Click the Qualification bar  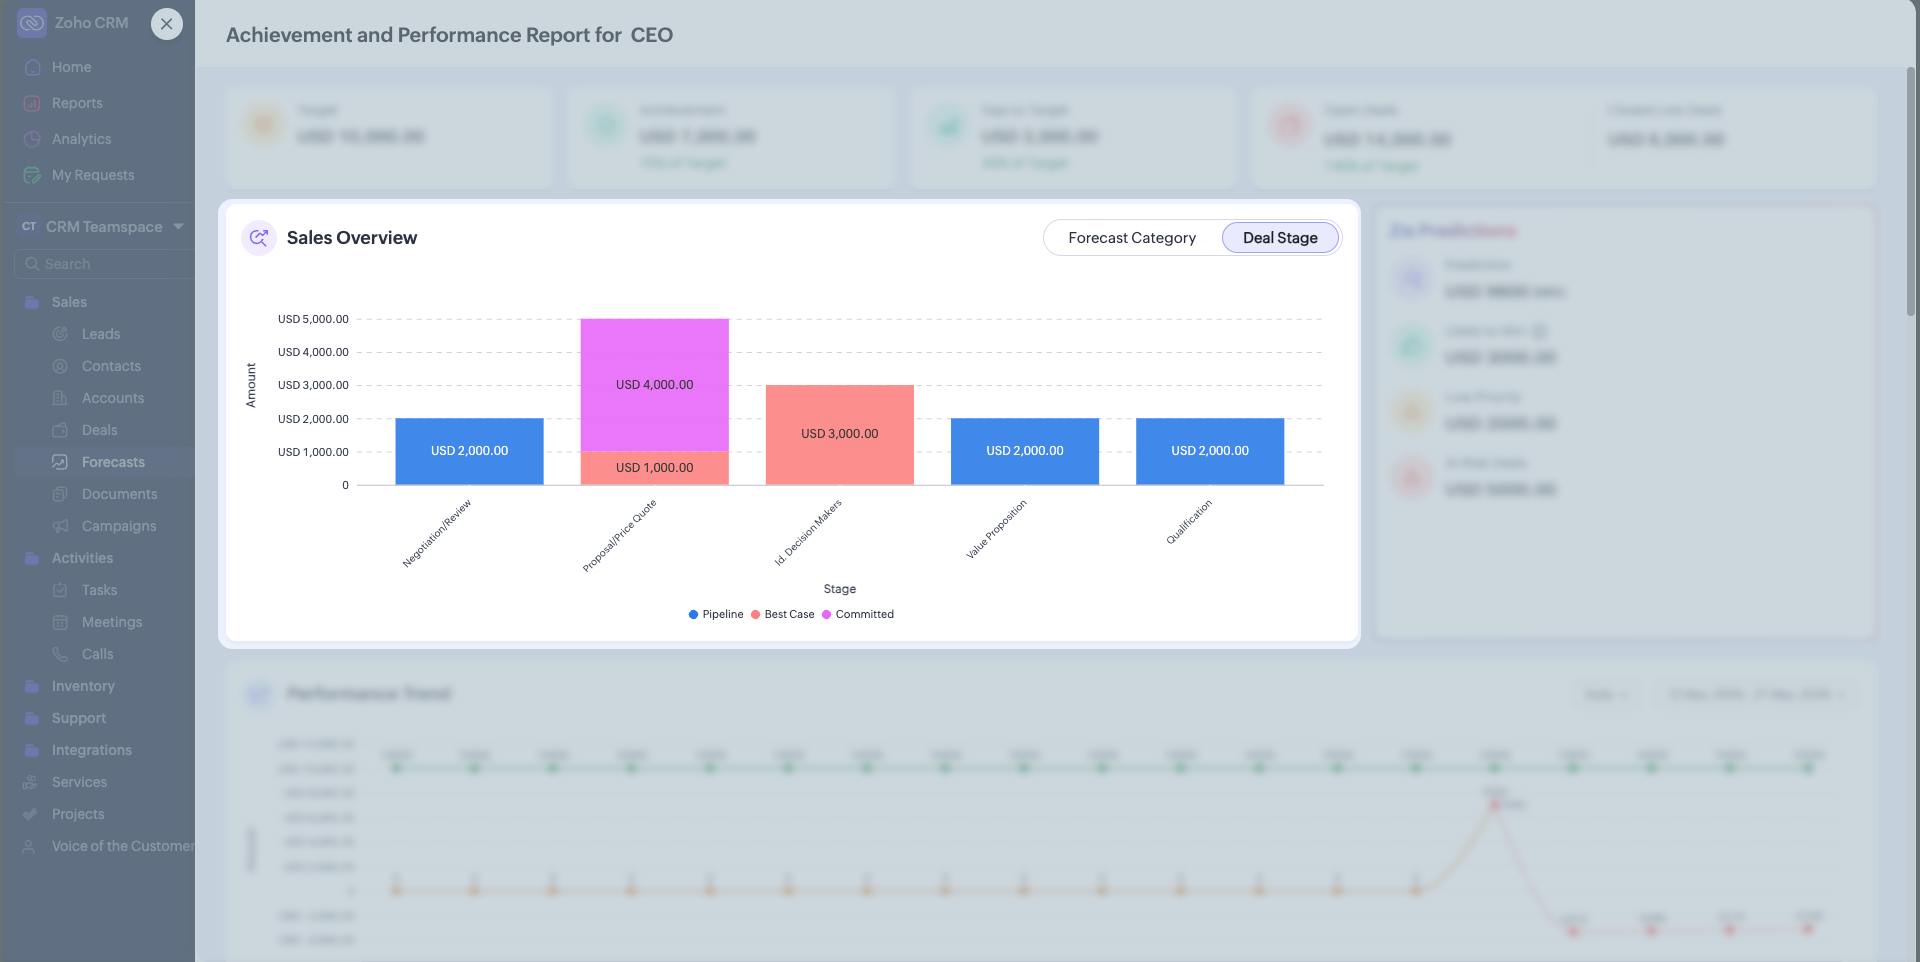tap(1210, 452)
